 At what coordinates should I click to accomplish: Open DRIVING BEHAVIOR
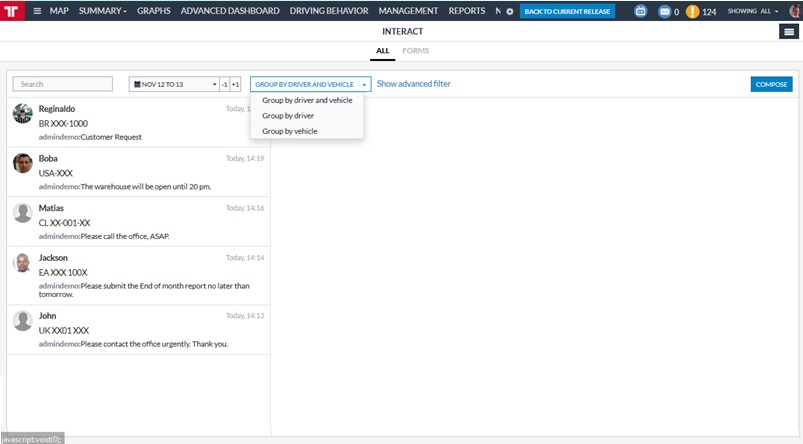pyautogui.click(x=329, y=11)
